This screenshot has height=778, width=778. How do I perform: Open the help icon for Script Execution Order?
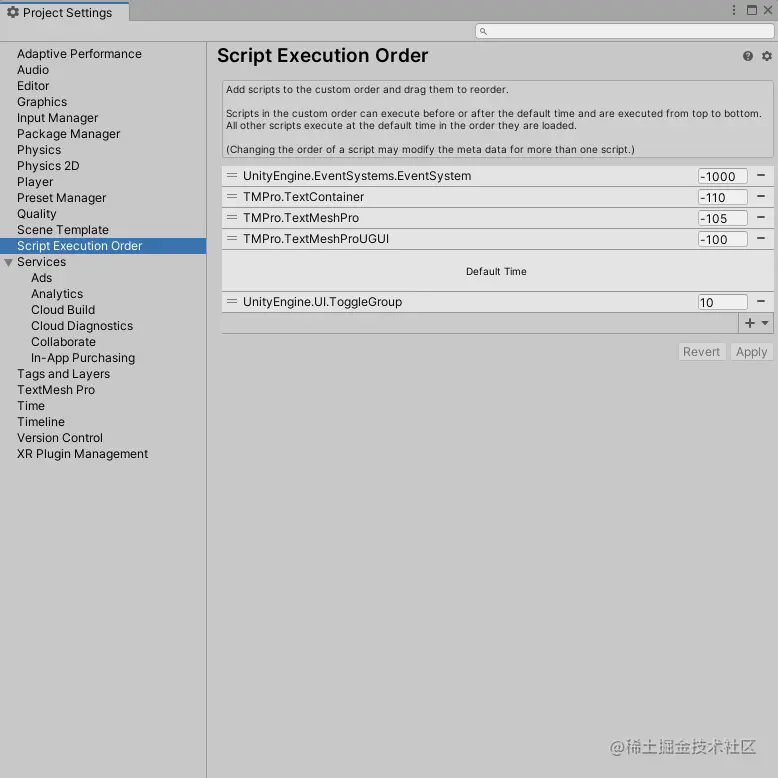[x=747, y=56]
